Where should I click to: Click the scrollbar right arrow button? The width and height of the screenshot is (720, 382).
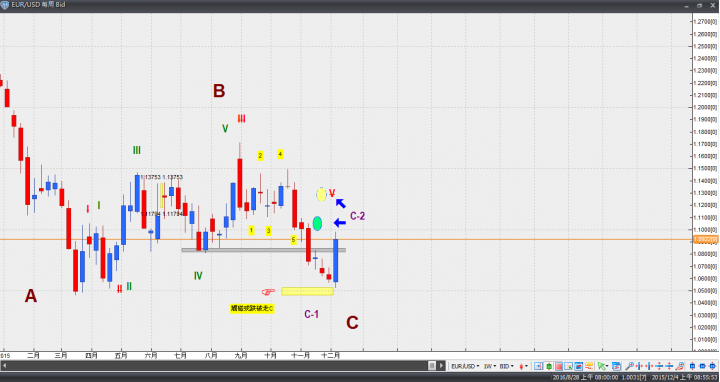point(441,366)
